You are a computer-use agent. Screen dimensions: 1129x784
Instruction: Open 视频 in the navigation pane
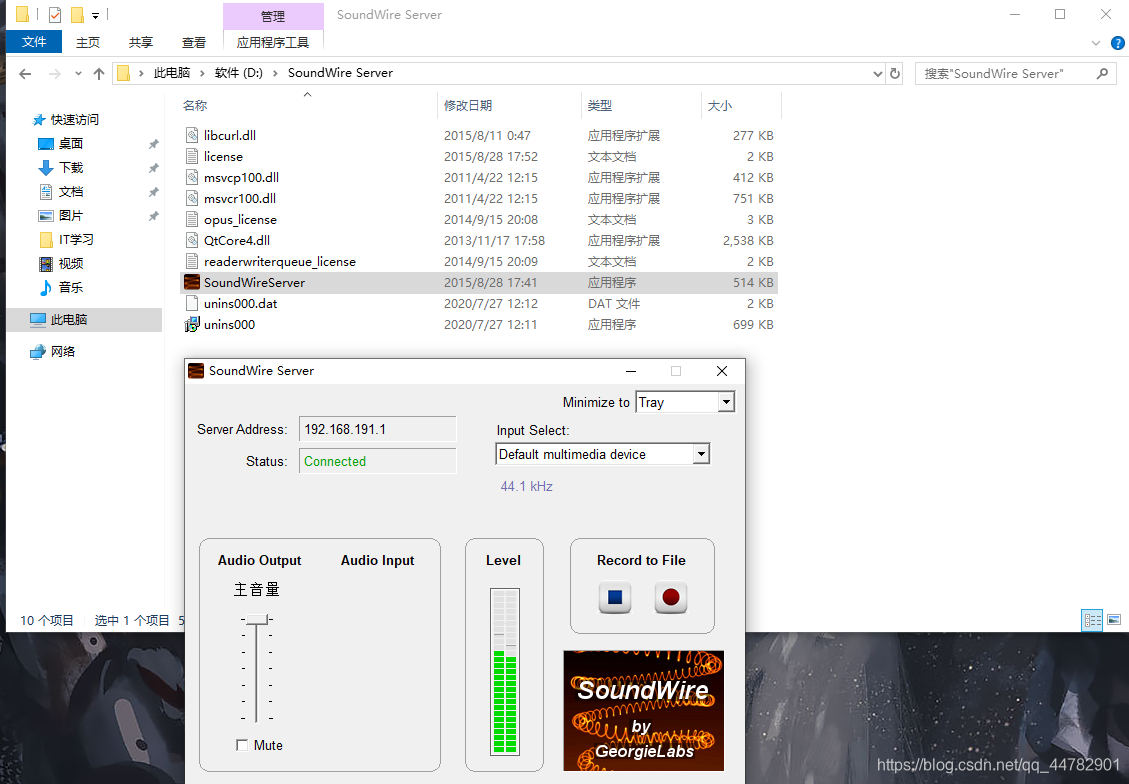coord(71,263)
